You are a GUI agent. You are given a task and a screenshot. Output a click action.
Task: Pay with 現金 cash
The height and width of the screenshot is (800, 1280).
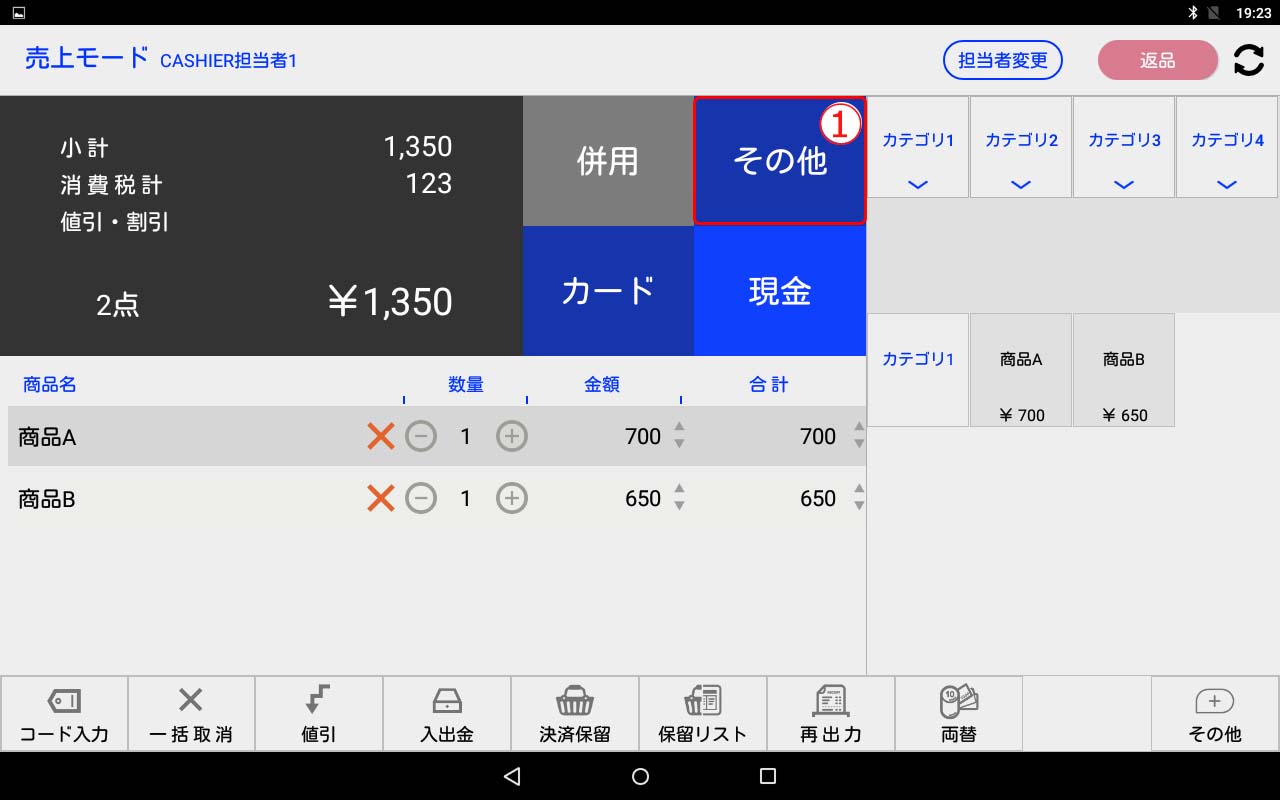point(780,291)
